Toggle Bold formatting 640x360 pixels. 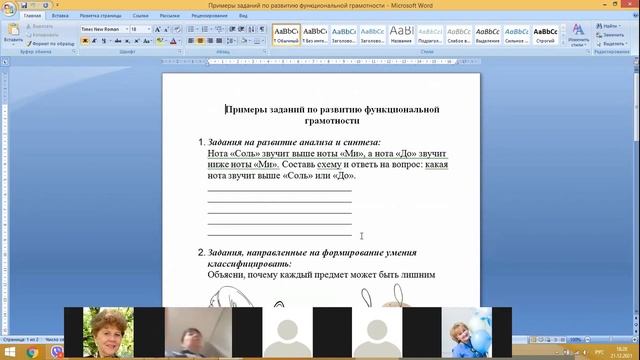pos(85,41)
